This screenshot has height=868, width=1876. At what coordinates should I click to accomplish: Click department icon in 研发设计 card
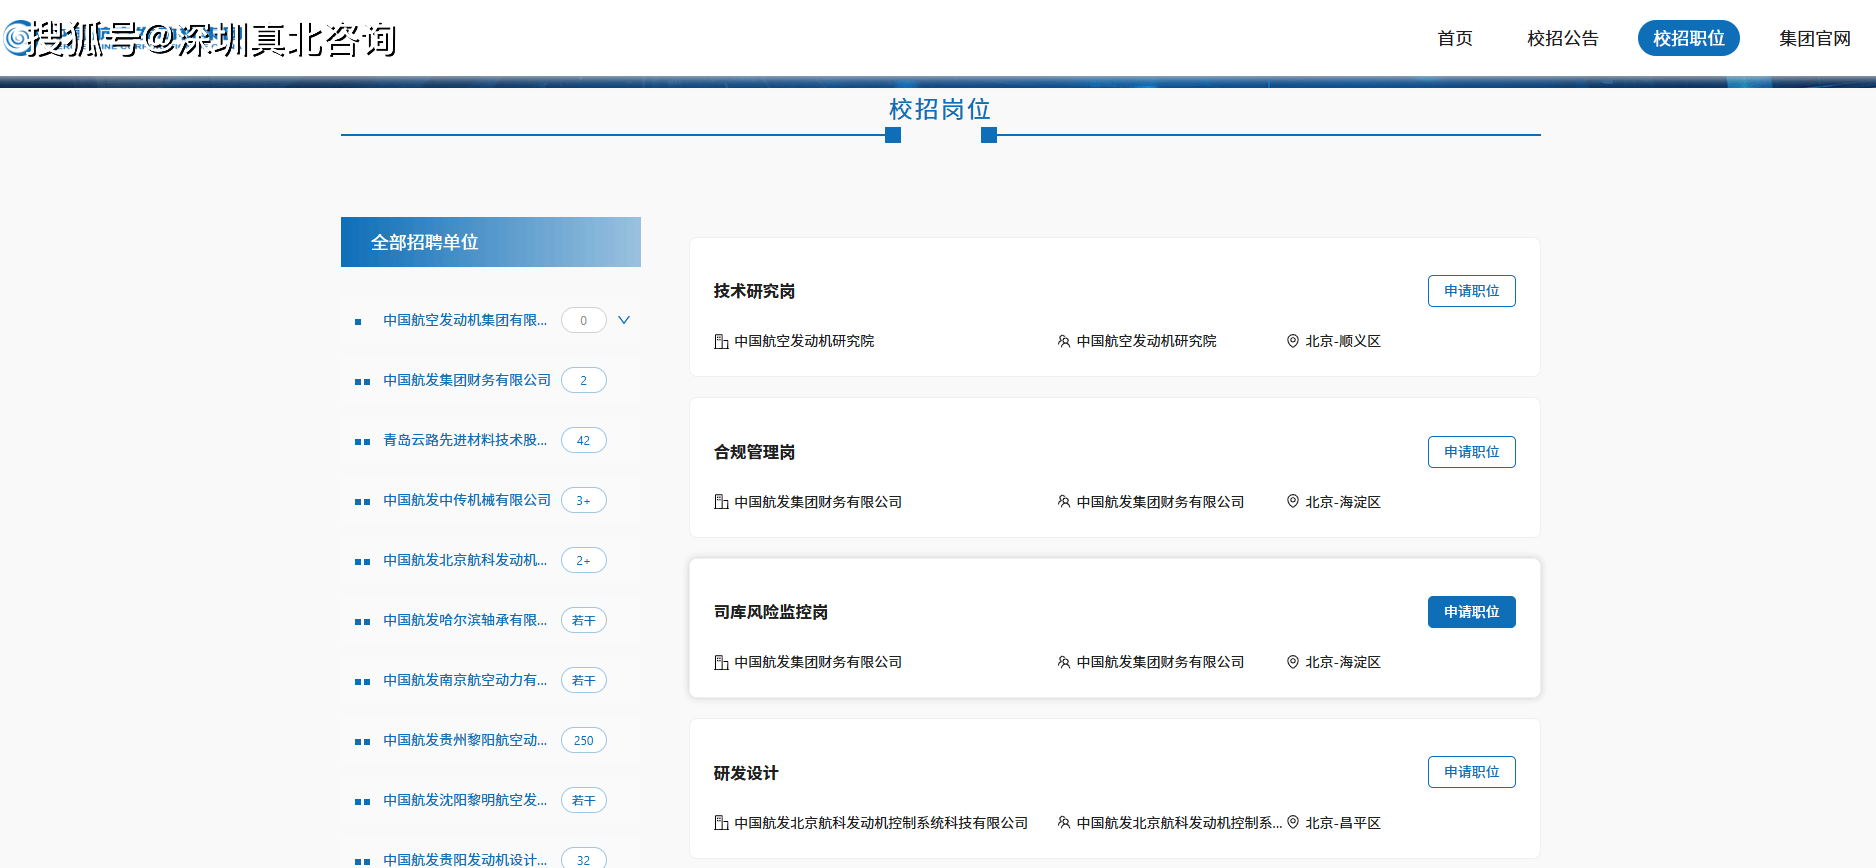[1064, 823]
